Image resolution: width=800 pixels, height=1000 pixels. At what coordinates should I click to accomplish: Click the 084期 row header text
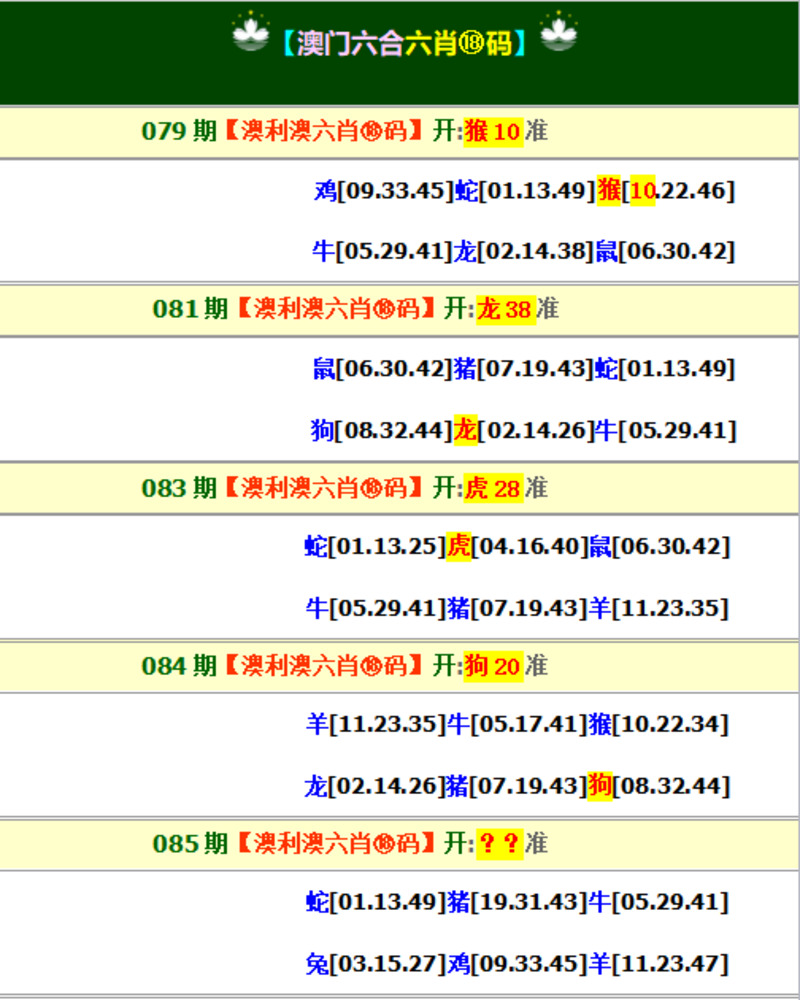pyautogui.click(x=344, y=666)
